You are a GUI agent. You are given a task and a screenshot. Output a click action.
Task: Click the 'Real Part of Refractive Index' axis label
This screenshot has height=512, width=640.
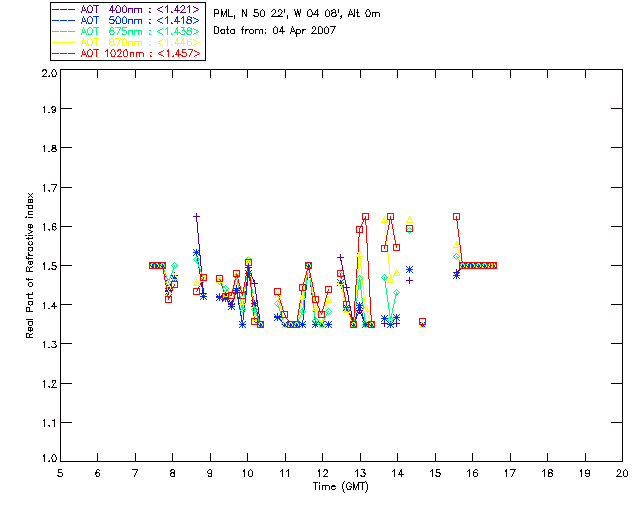pos(29,265)
